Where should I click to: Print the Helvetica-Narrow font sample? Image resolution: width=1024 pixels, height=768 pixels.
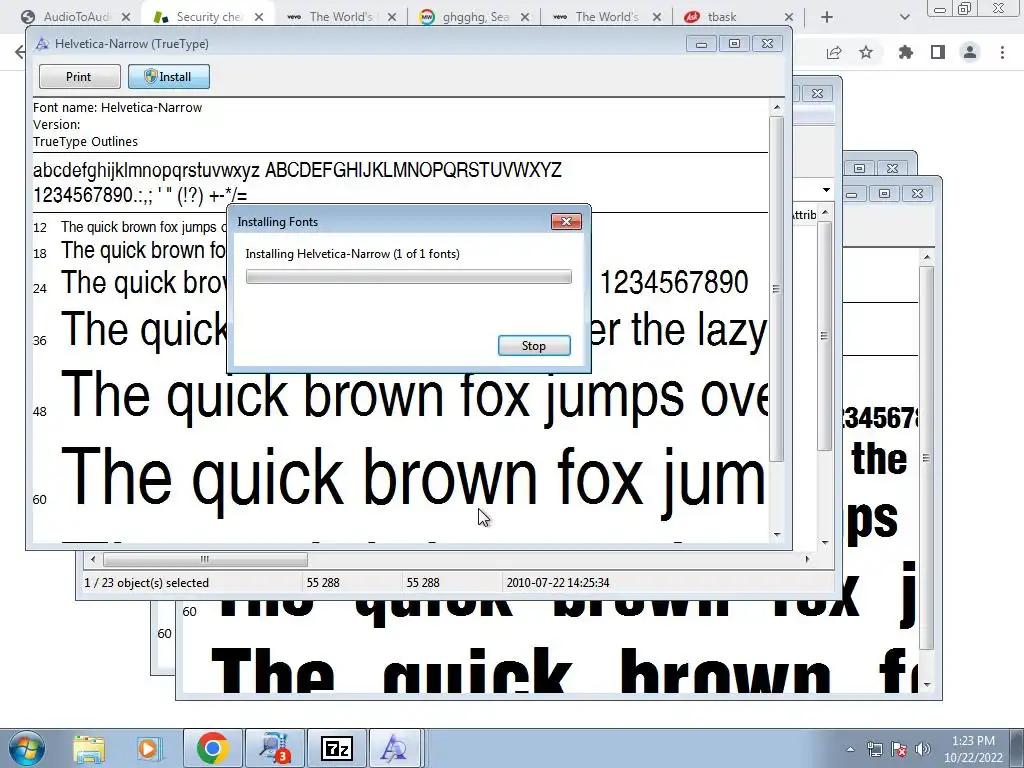(80, 76)
